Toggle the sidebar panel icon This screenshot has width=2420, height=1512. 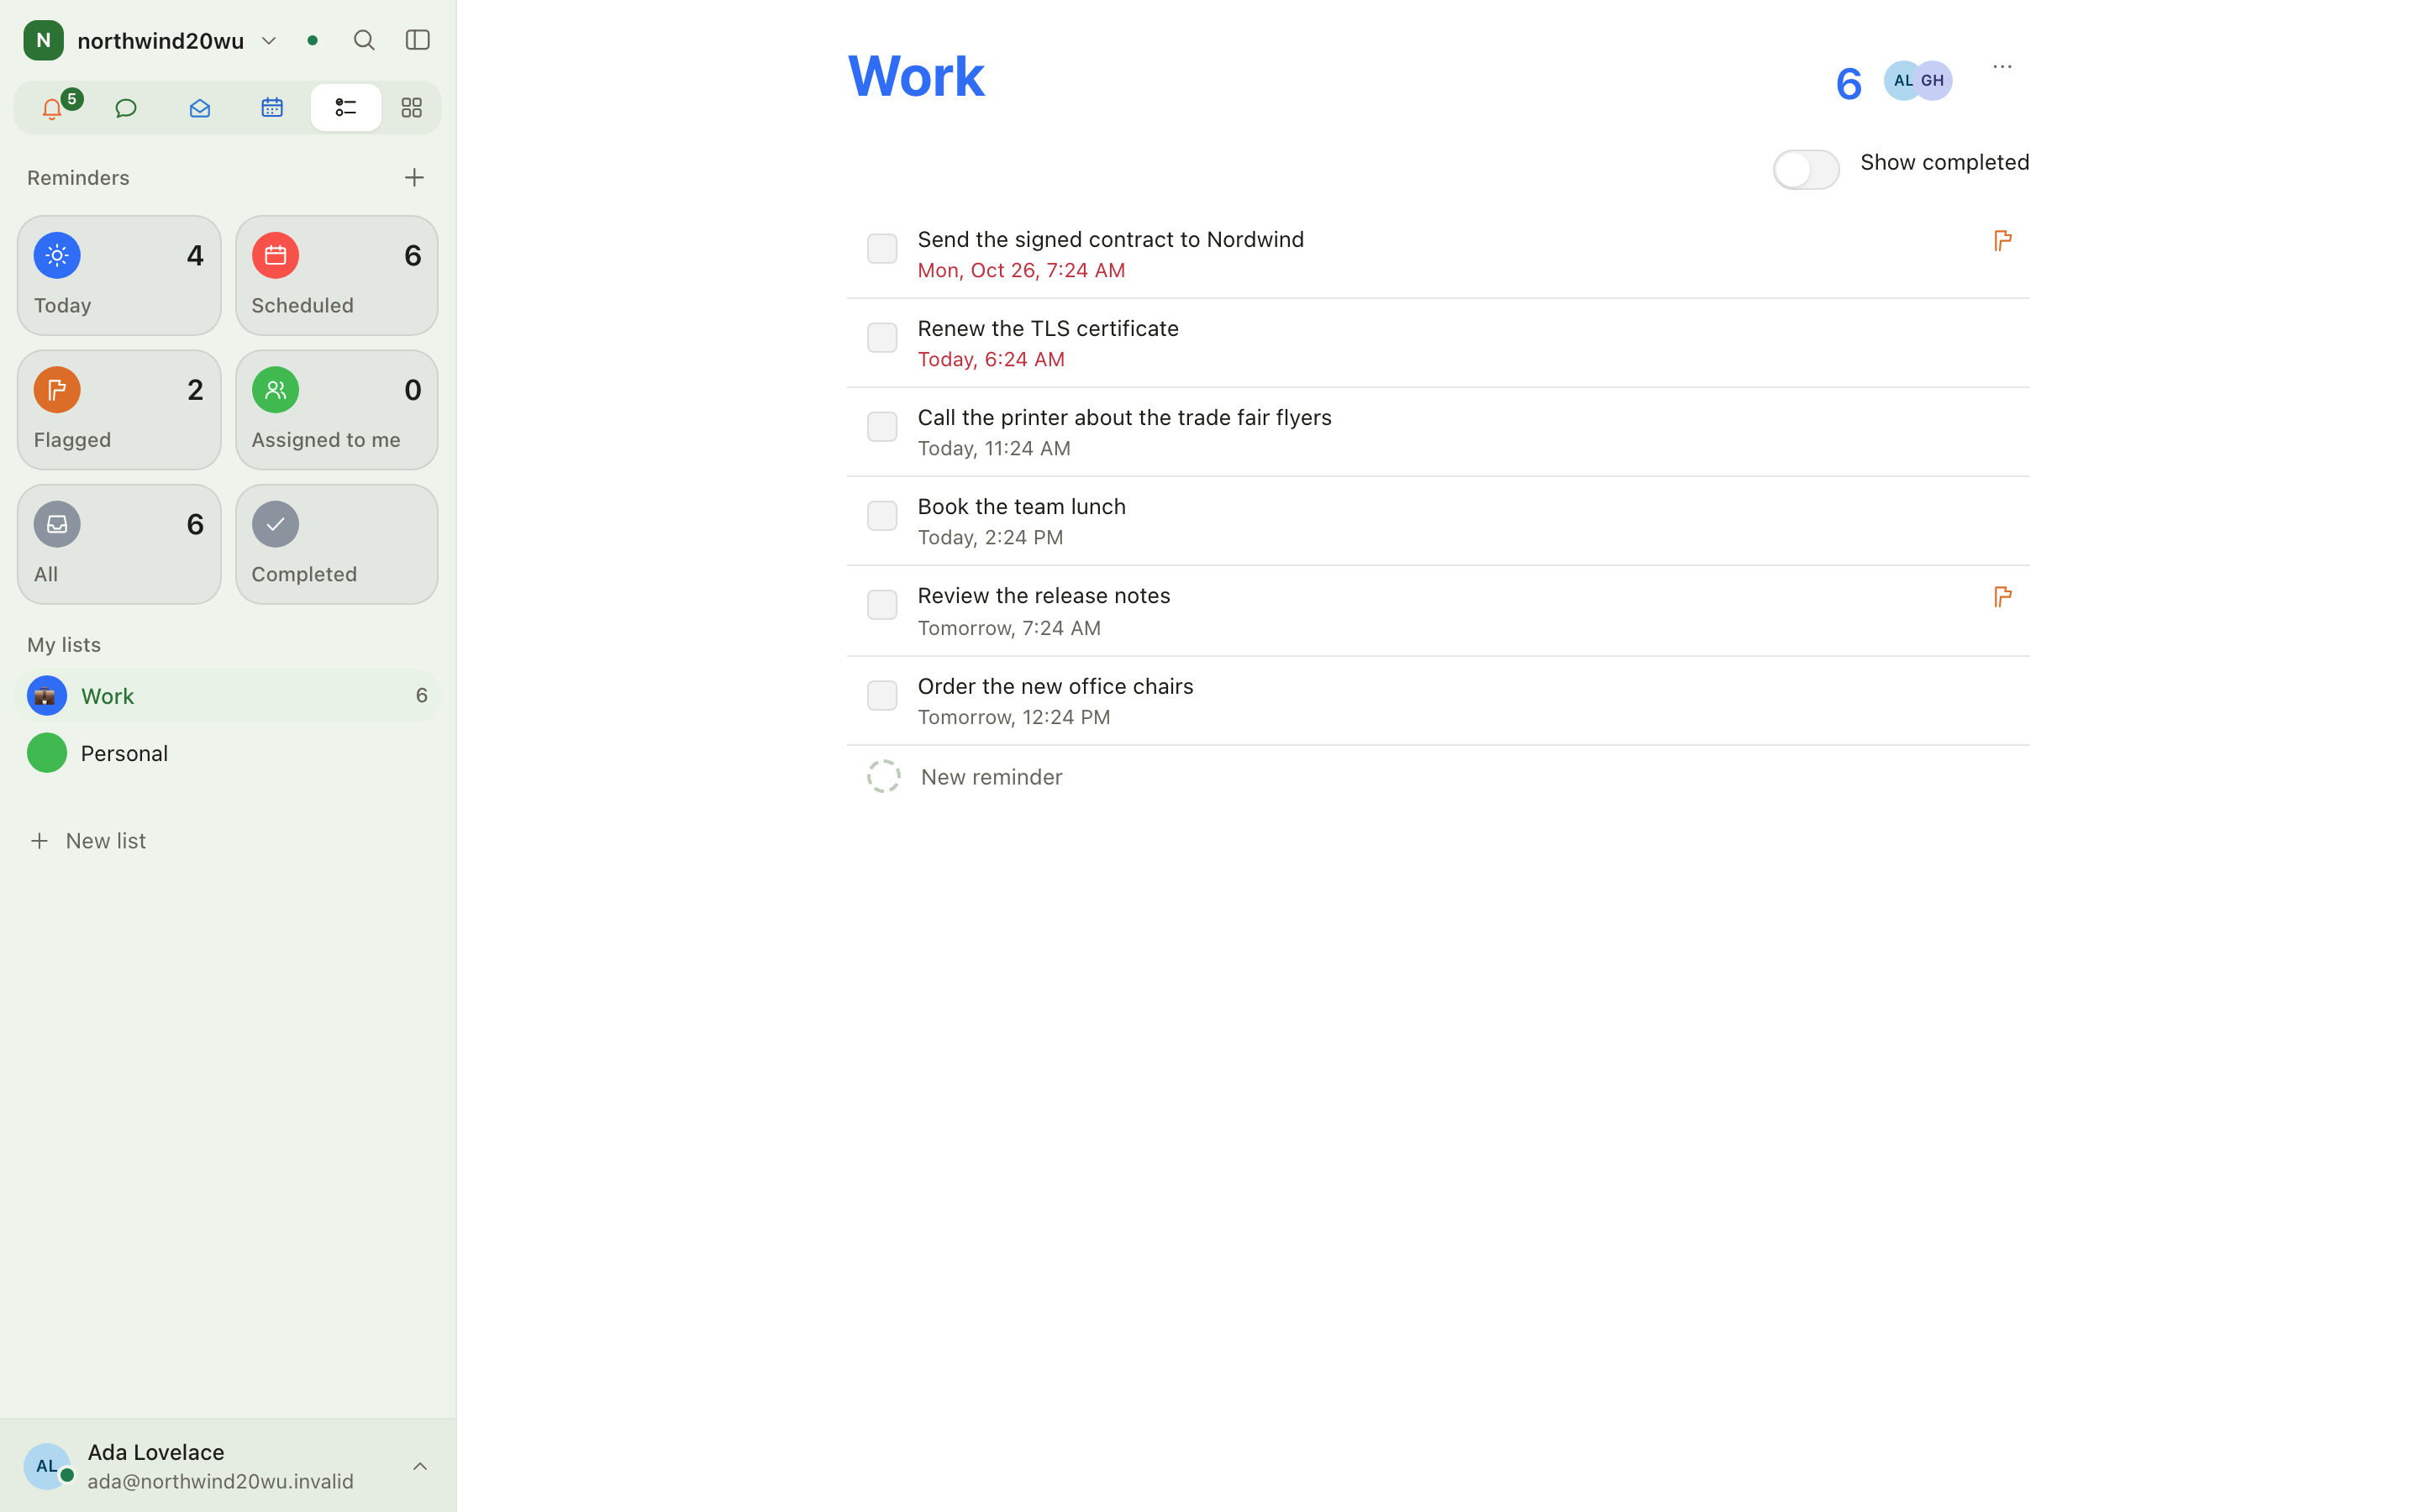(x=418, y=40)
